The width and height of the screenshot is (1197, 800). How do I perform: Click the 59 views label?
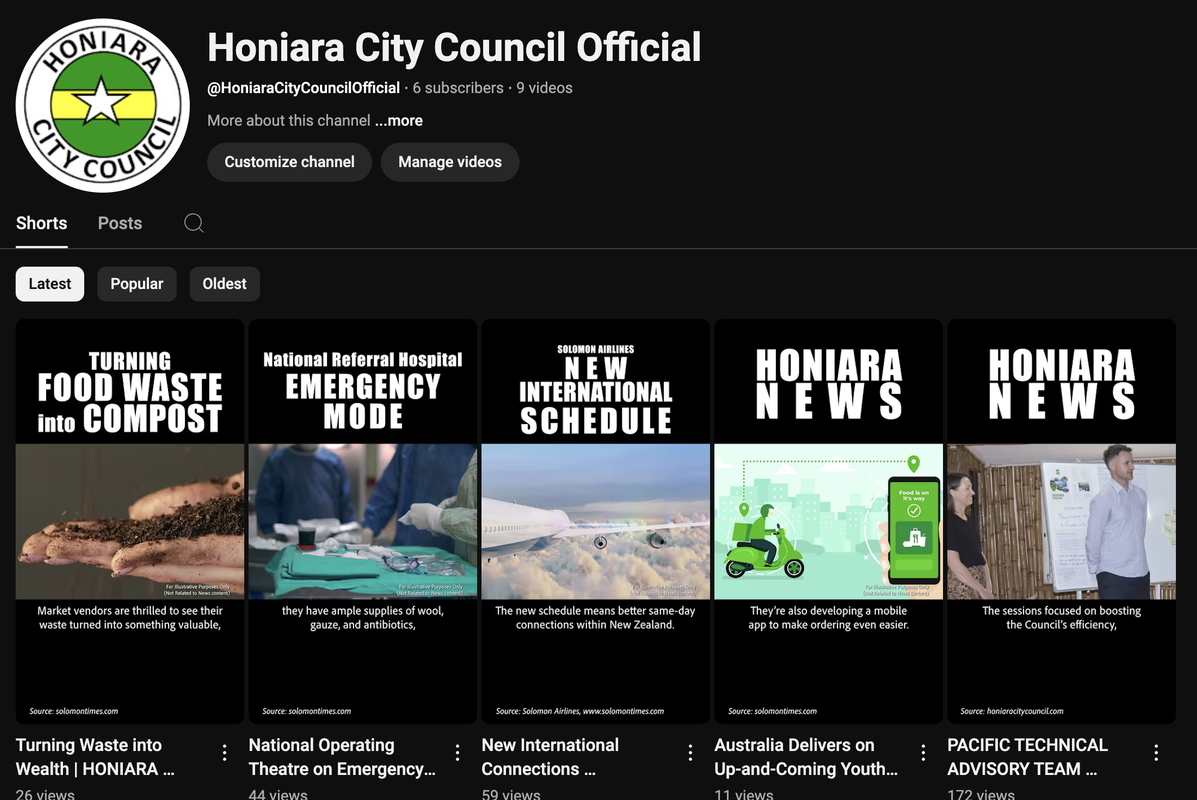tap(511, 794)
